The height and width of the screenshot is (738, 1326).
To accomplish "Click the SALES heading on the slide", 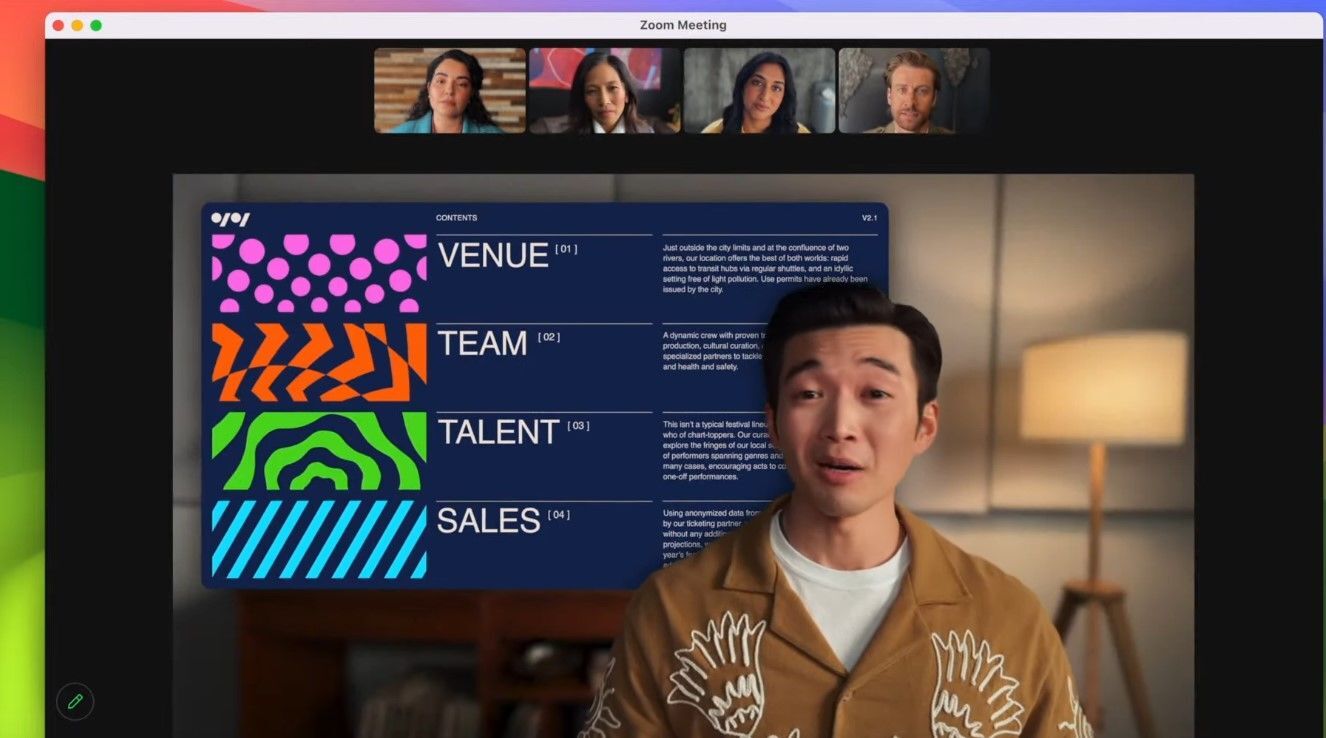I will pos(489,520).
